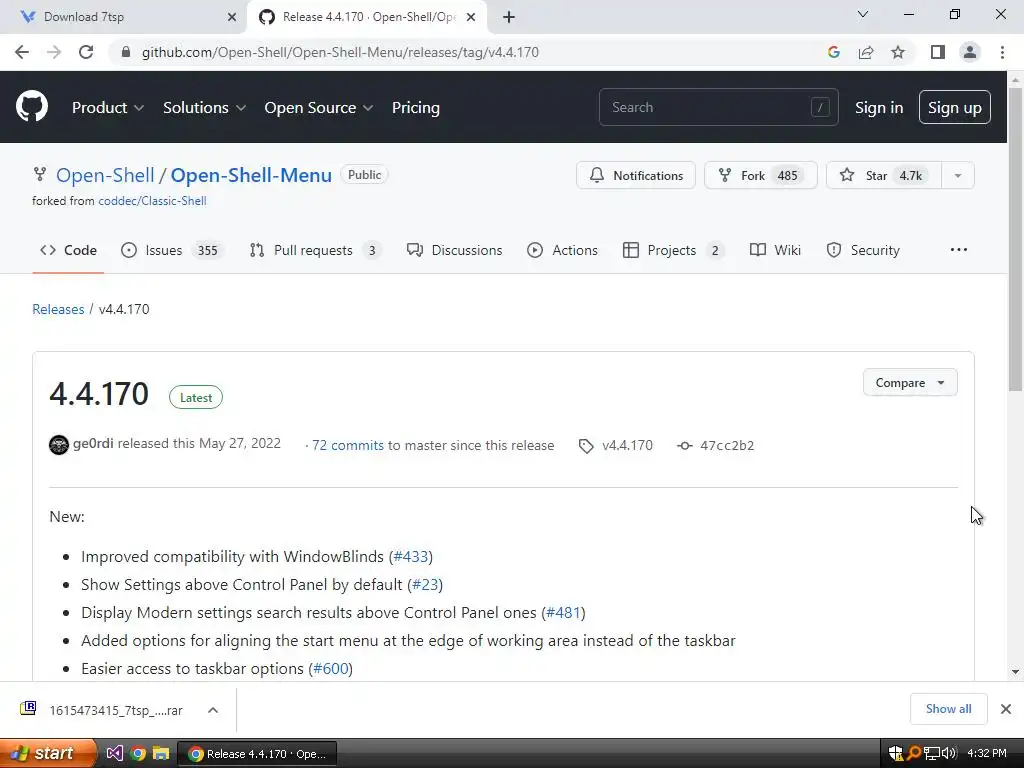Star the repository
1024x768 pixels.
coord(884,176)
